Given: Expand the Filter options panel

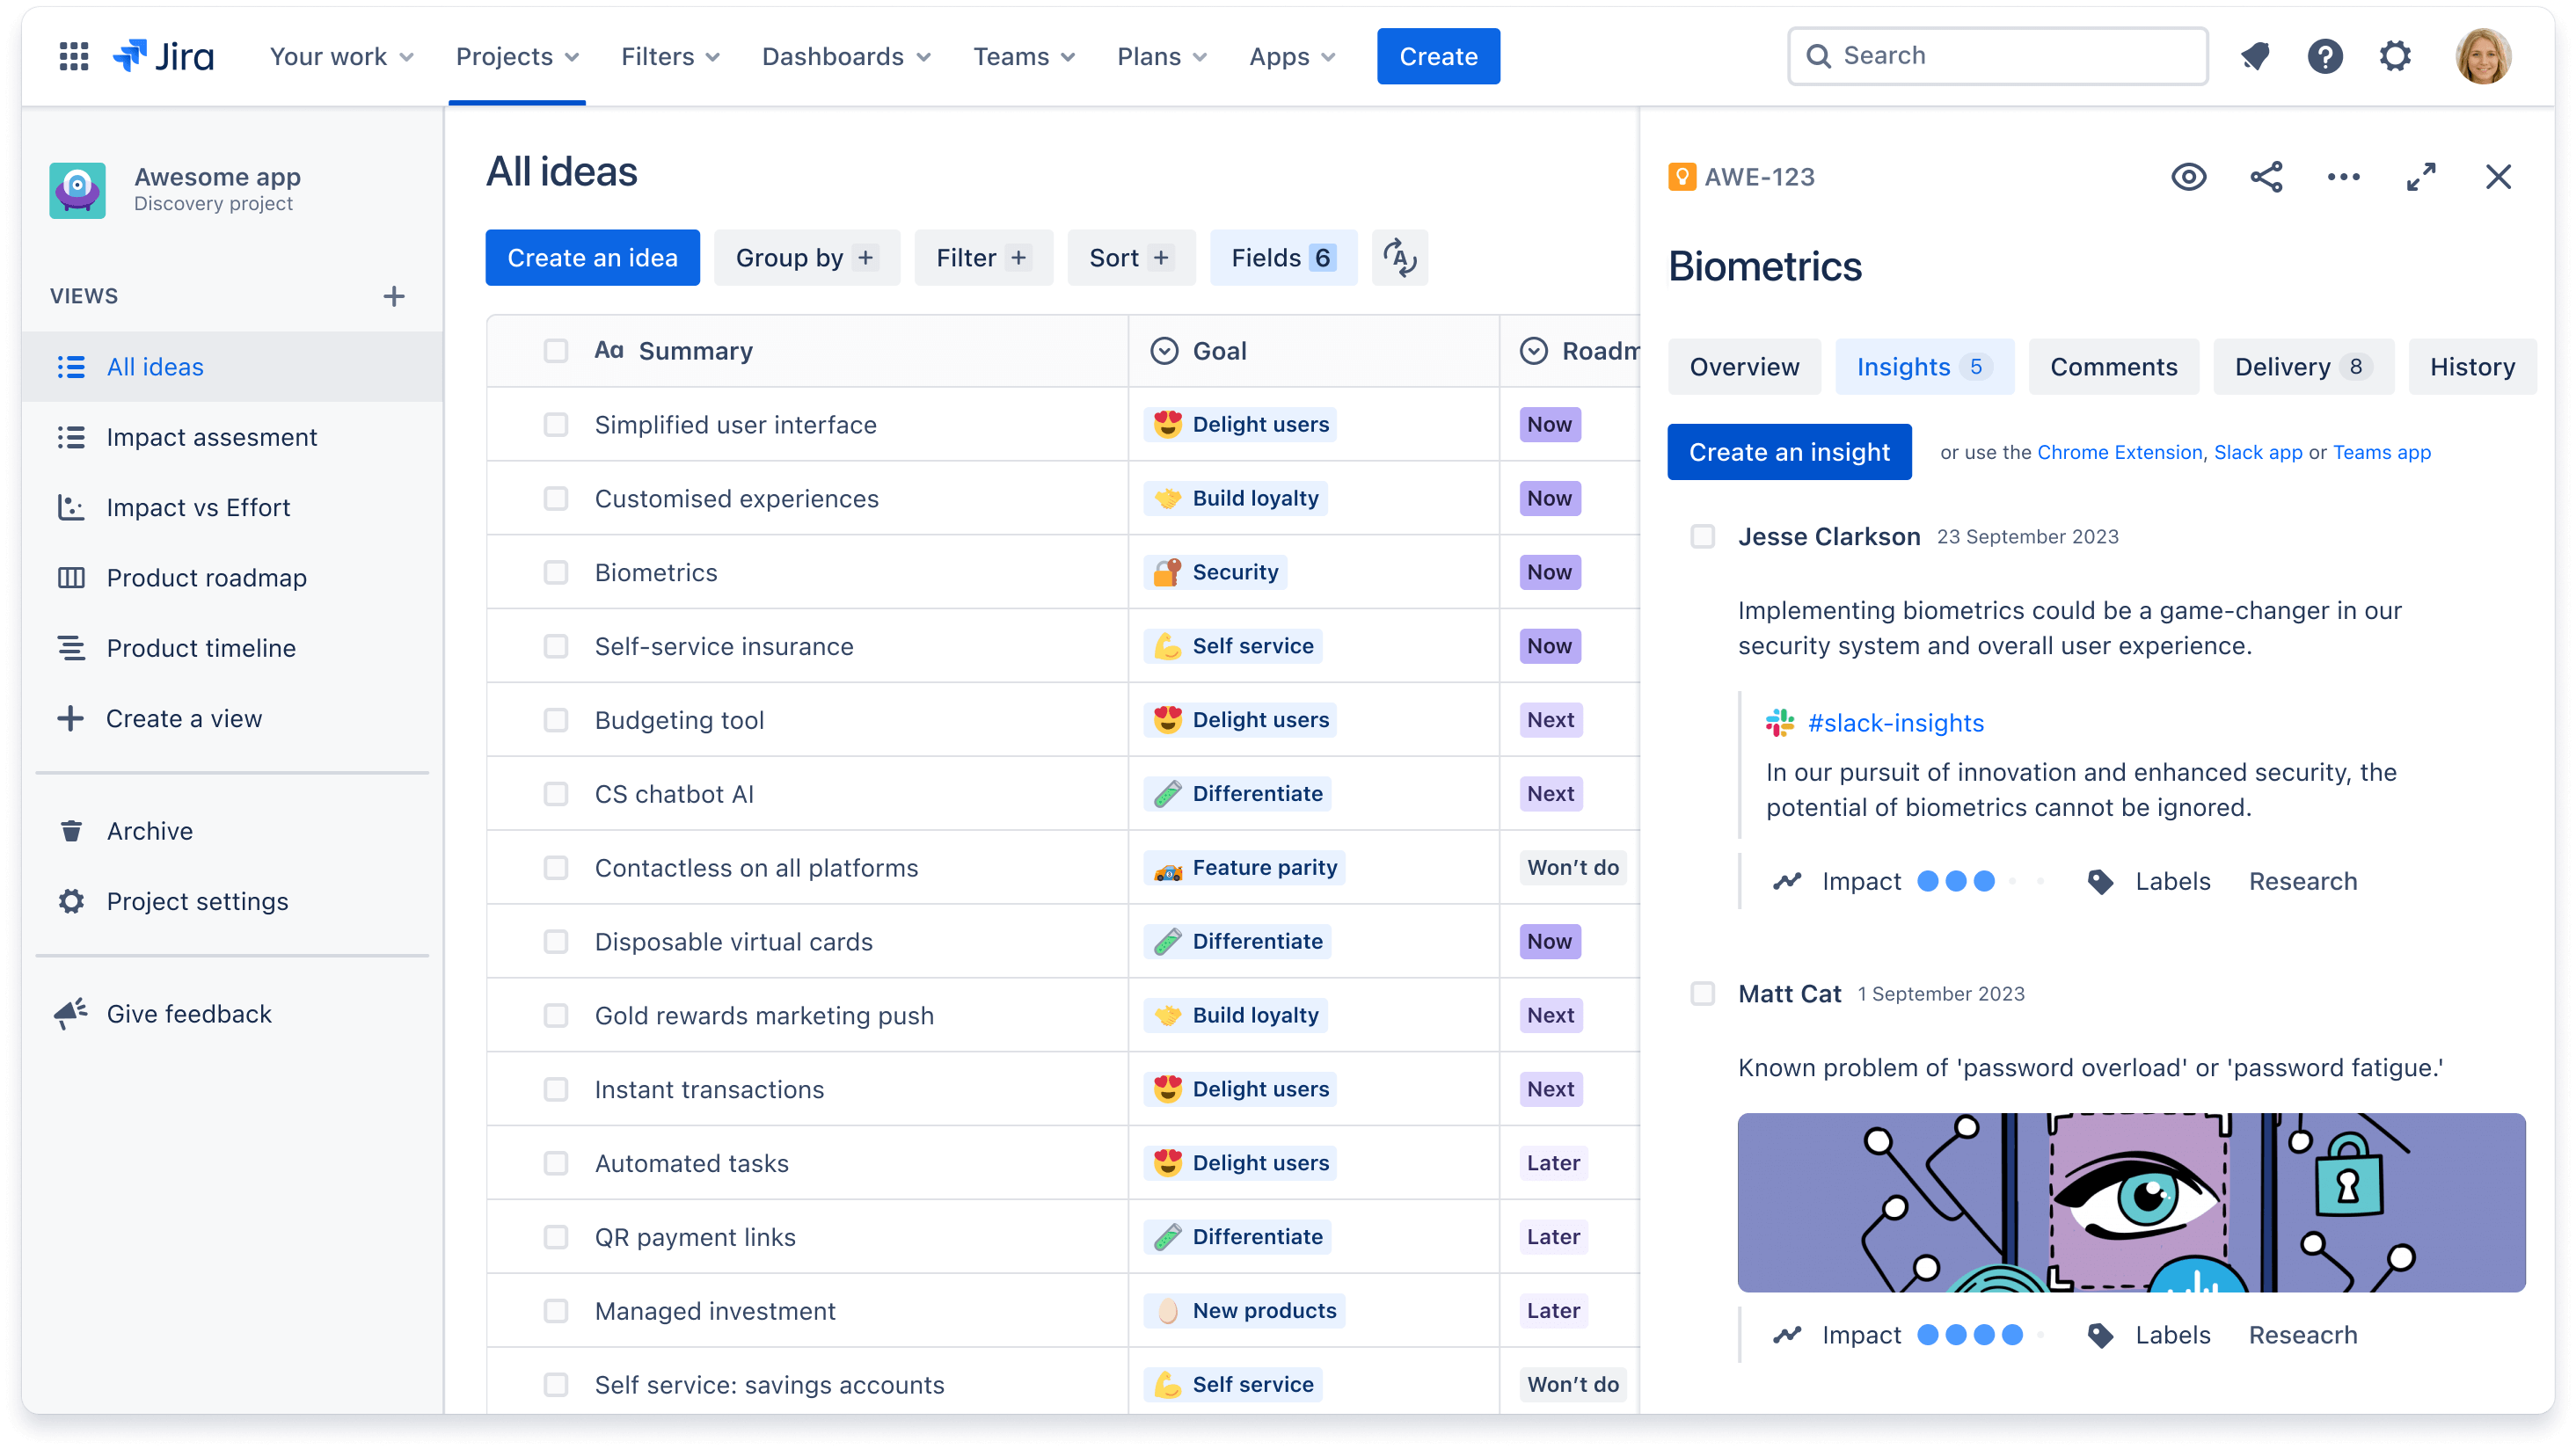Looking at the screenshot, I should point(980,258).
